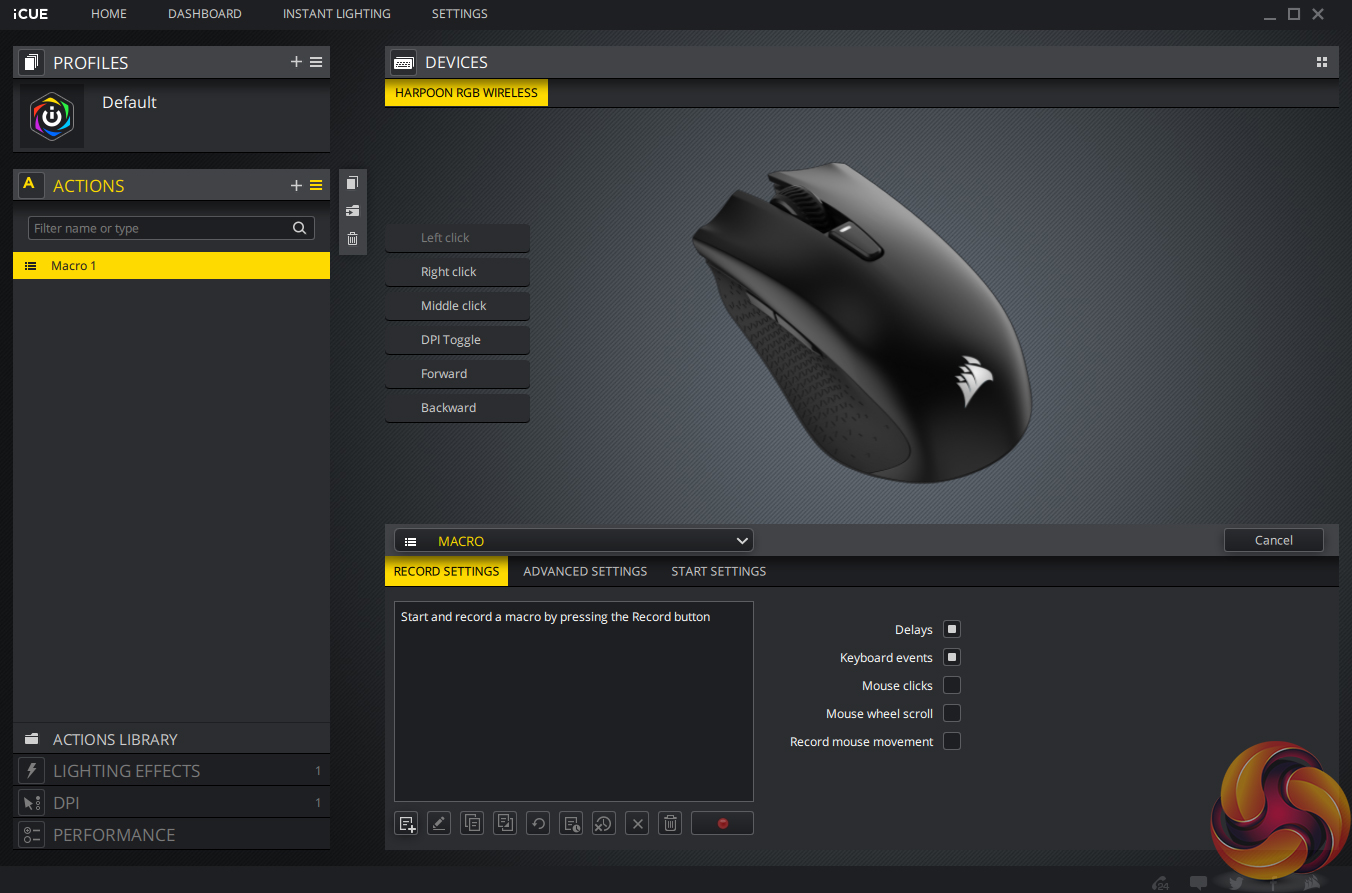1352x893 pixels.
Task: Select the Middle click mouse button
Action: [x=457, y=306]
